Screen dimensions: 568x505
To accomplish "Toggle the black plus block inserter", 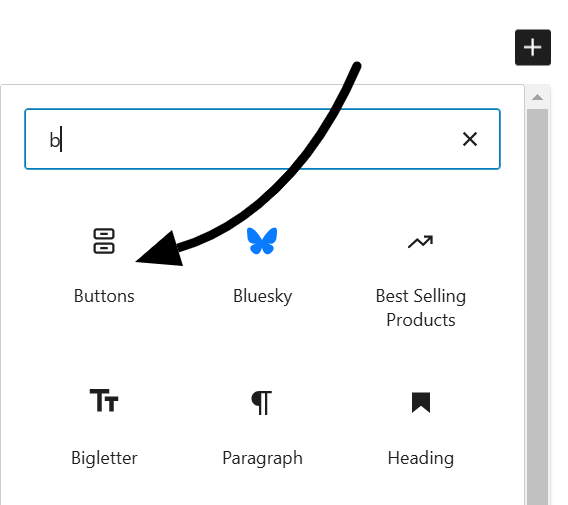I will coord(533,47).
